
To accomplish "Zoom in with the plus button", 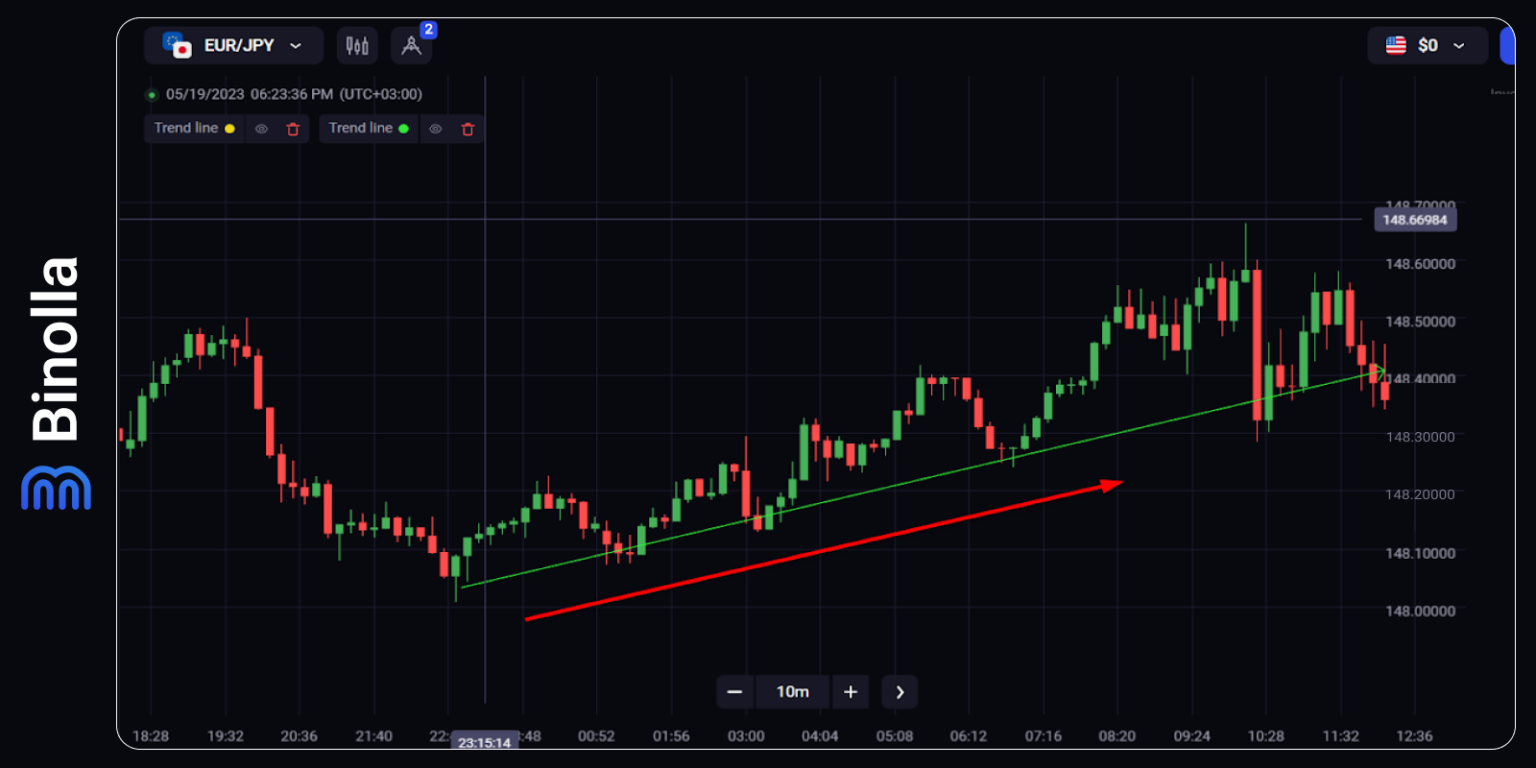I will point(851,692).
